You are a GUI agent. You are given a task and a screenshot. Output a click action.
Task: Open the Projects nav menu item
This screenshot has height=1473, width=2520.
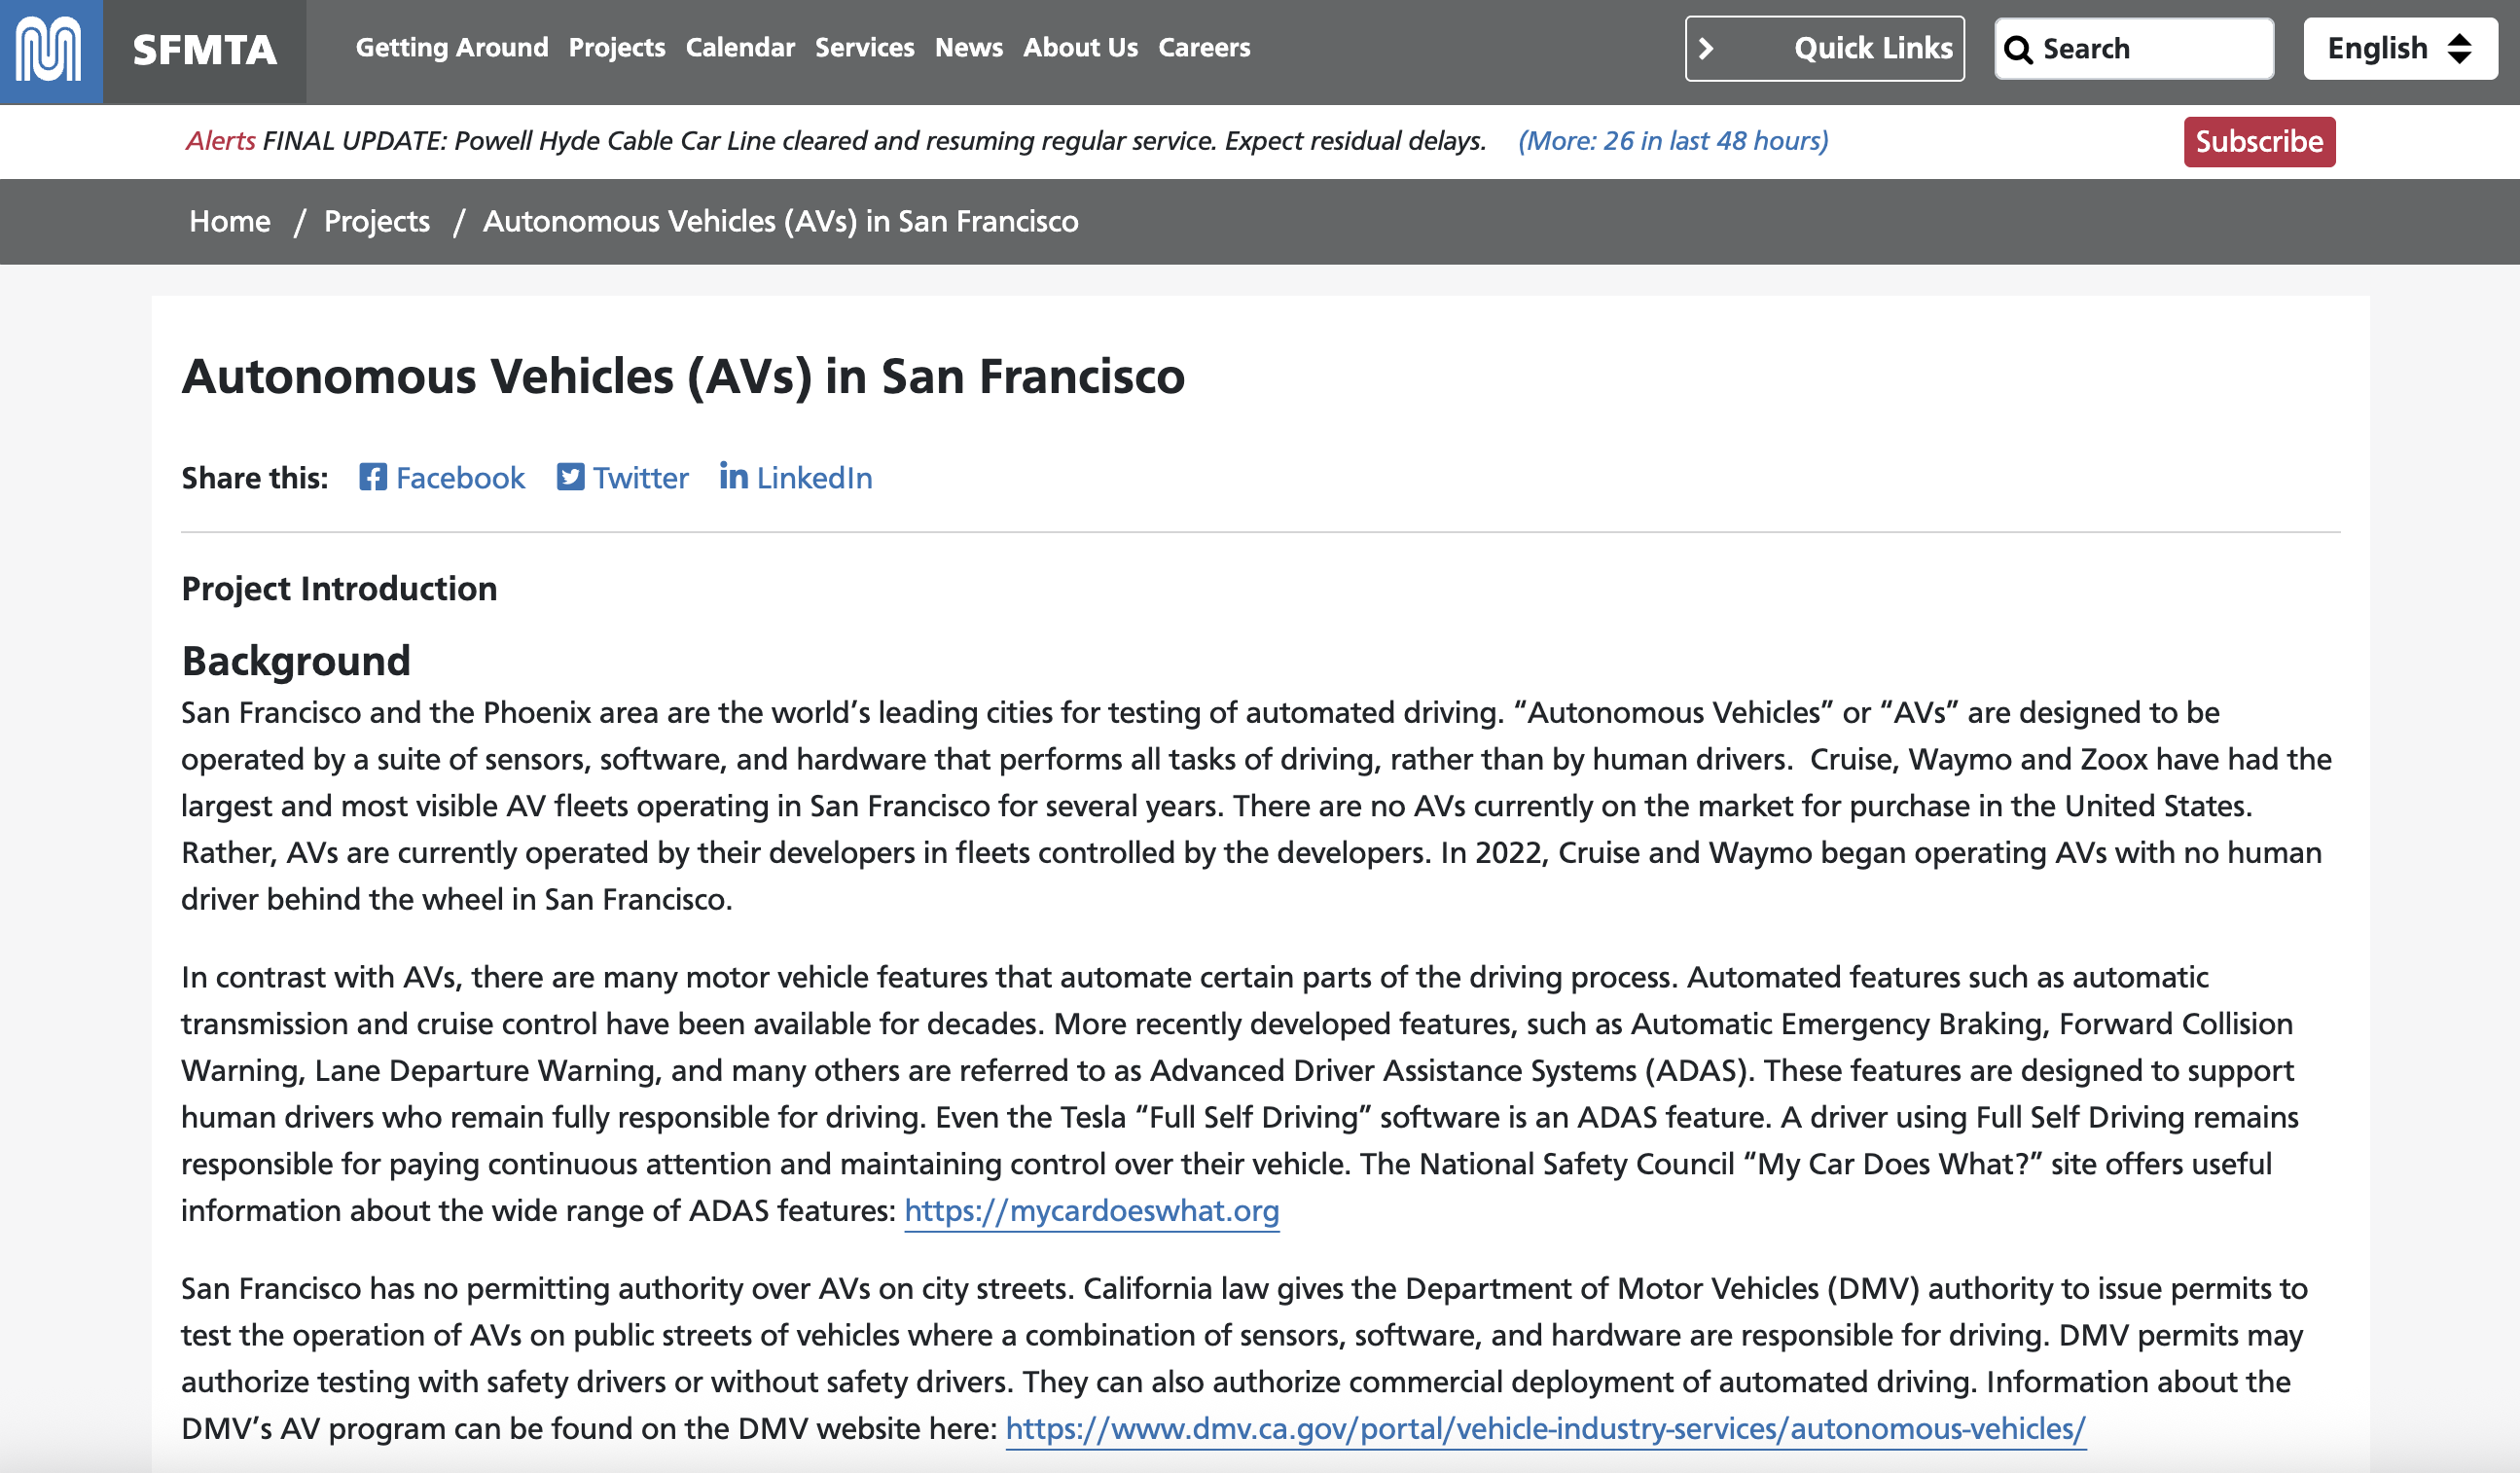click(x=616, y=48)
